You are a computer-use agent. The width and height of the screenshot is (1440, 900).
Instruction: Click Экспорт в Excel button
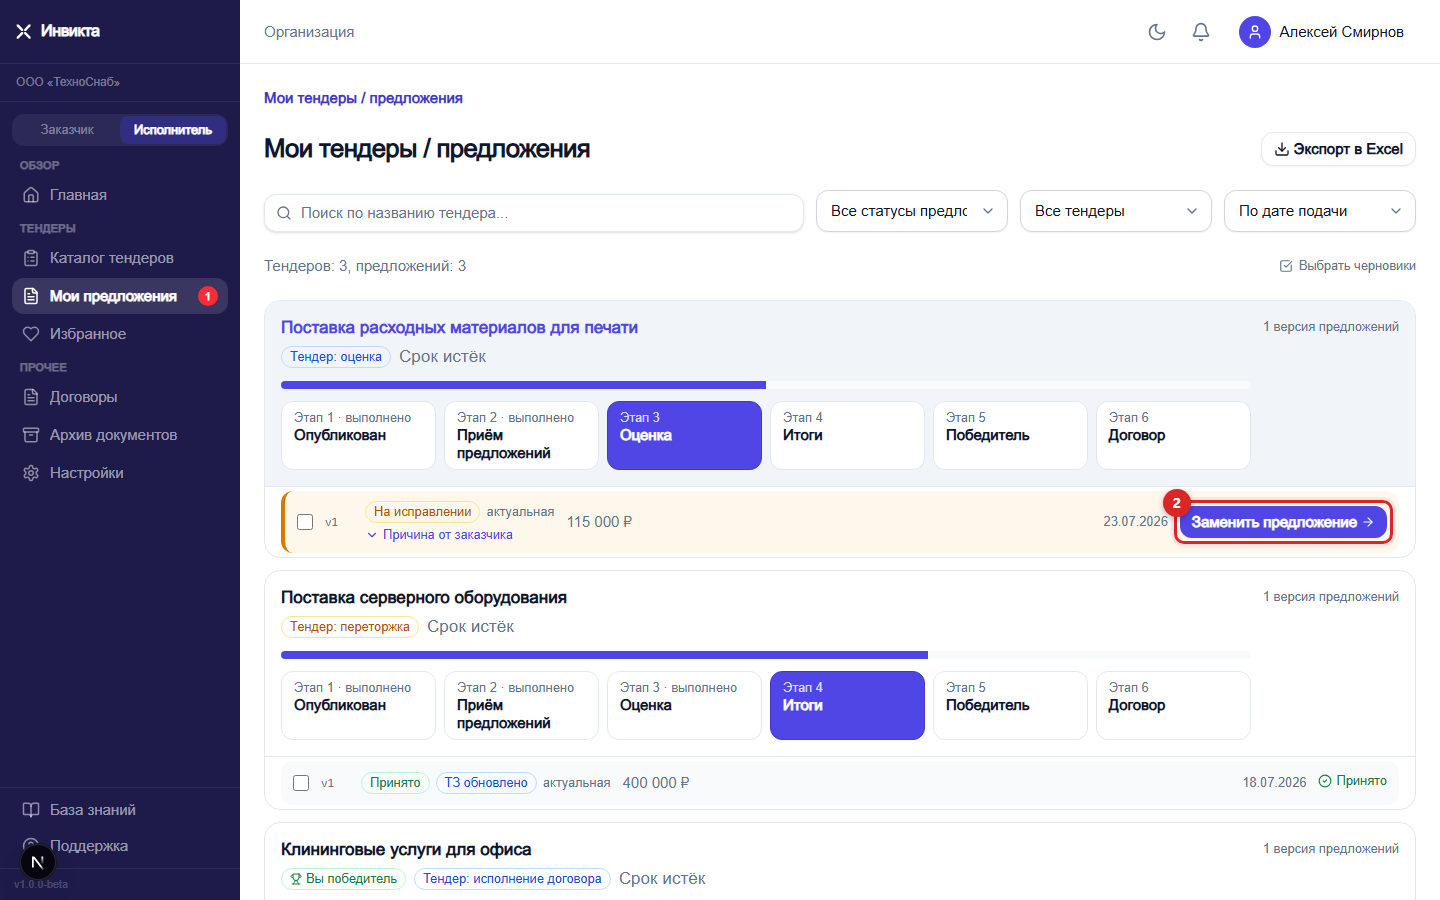click(1338, 149)
